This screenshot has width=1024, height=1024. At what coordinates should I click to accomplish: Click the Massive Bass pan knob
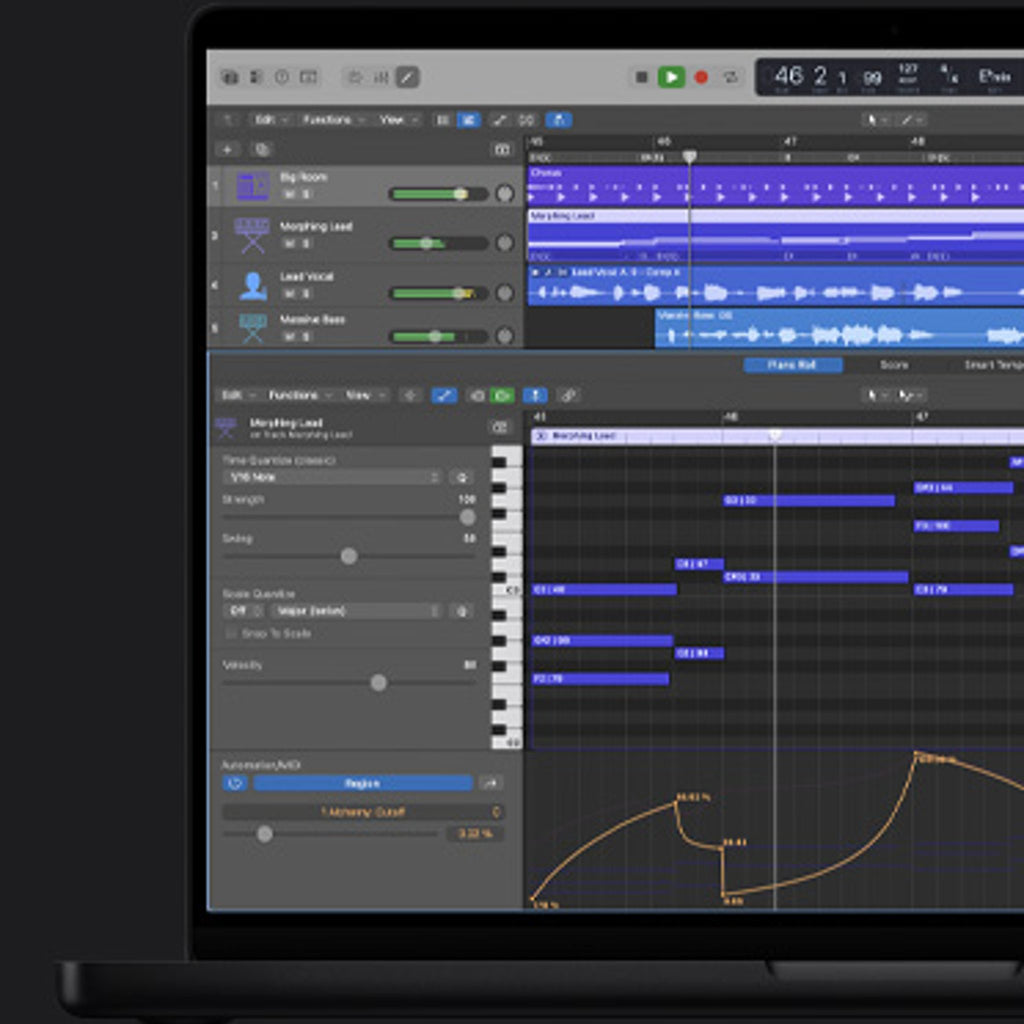504,336
